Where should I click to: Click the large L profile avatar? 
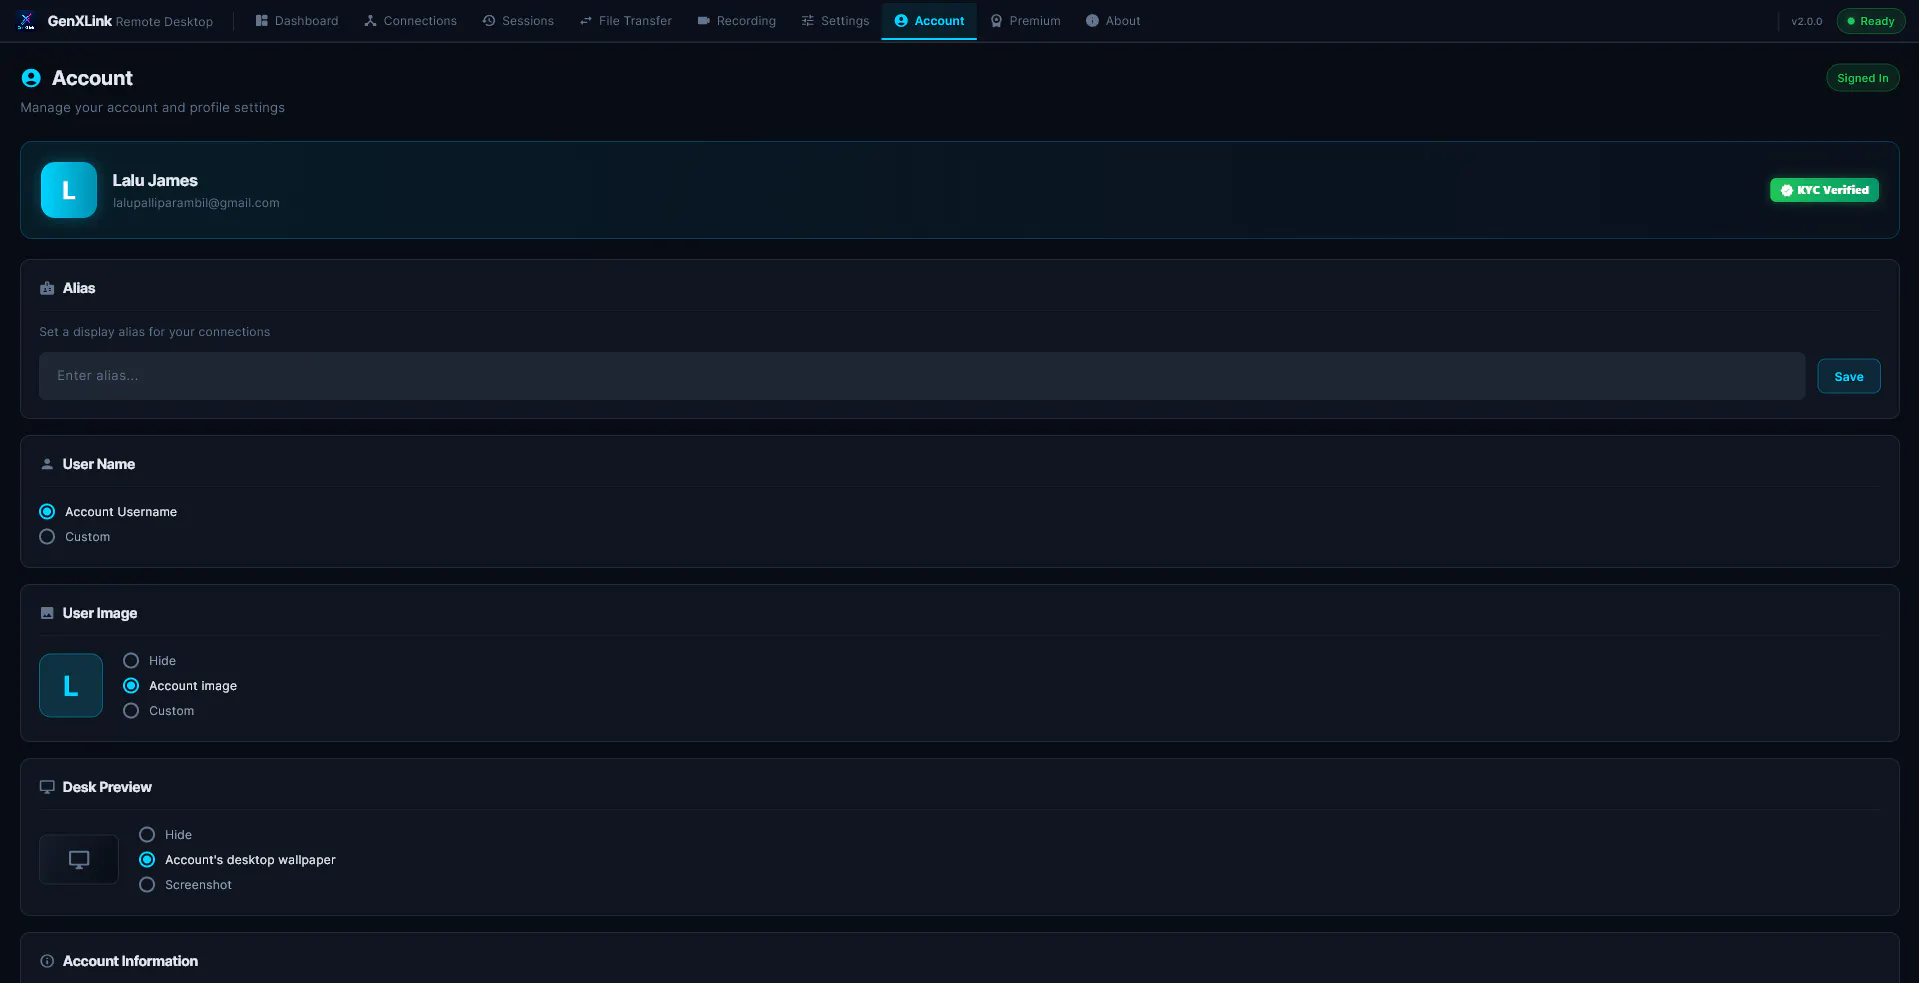click(x=69, y=190)
